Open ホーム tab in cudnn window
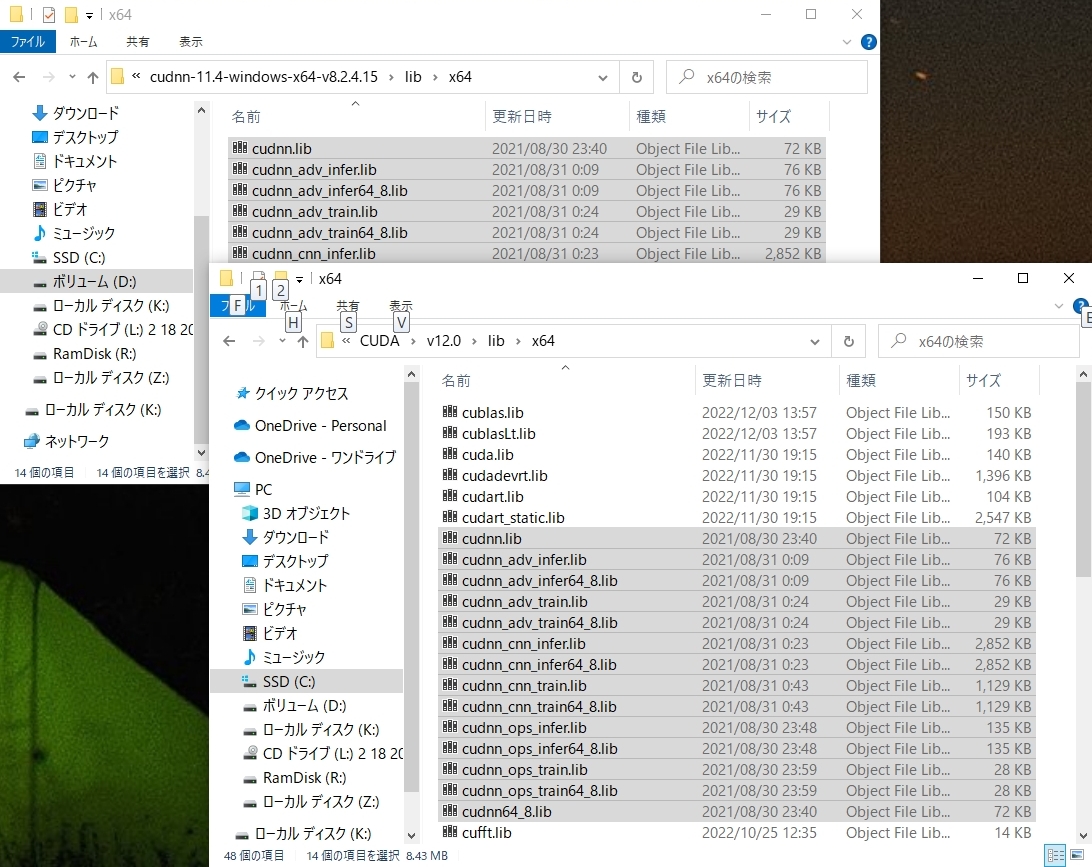The image size is (1092, 867). coord(84,42)
